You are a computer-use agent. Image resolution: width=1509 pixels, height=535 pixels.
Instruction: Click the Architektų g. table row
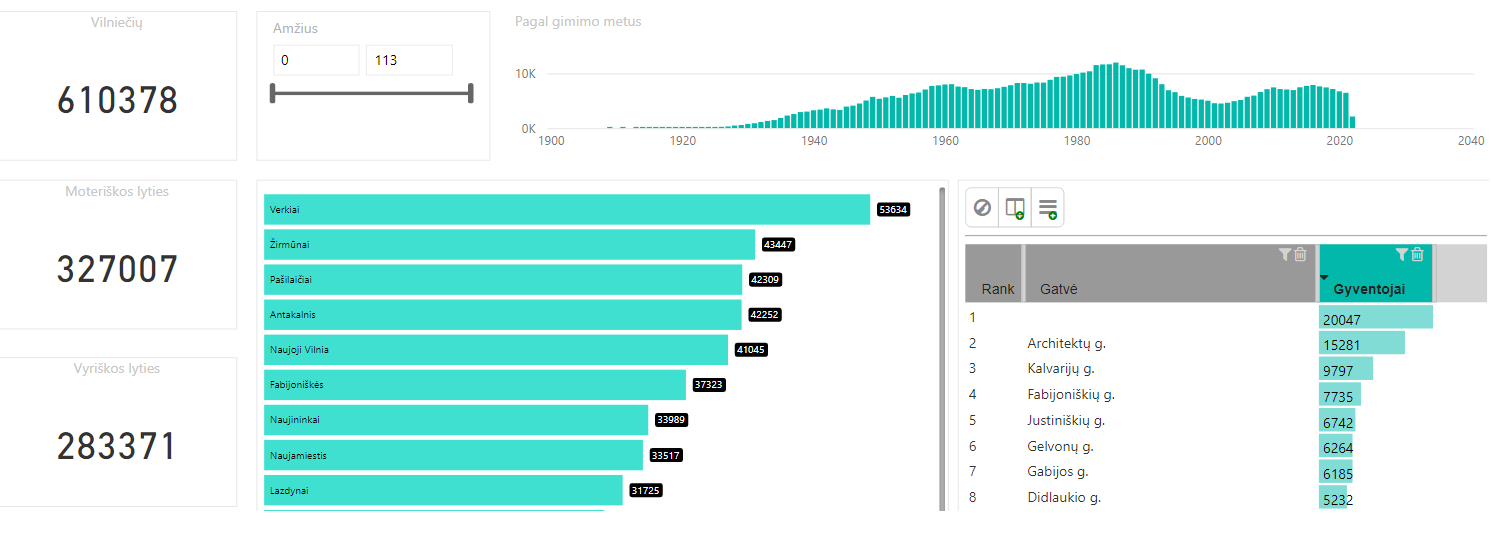[1066, 343]
